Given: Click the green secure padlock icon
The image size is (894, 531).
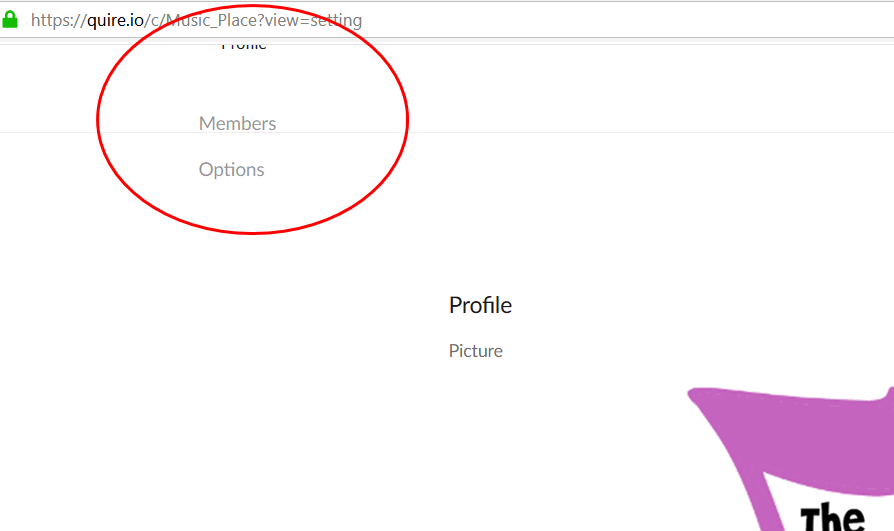Looking at the screenshot, I should pyautogui.click(x=10, y=20).
